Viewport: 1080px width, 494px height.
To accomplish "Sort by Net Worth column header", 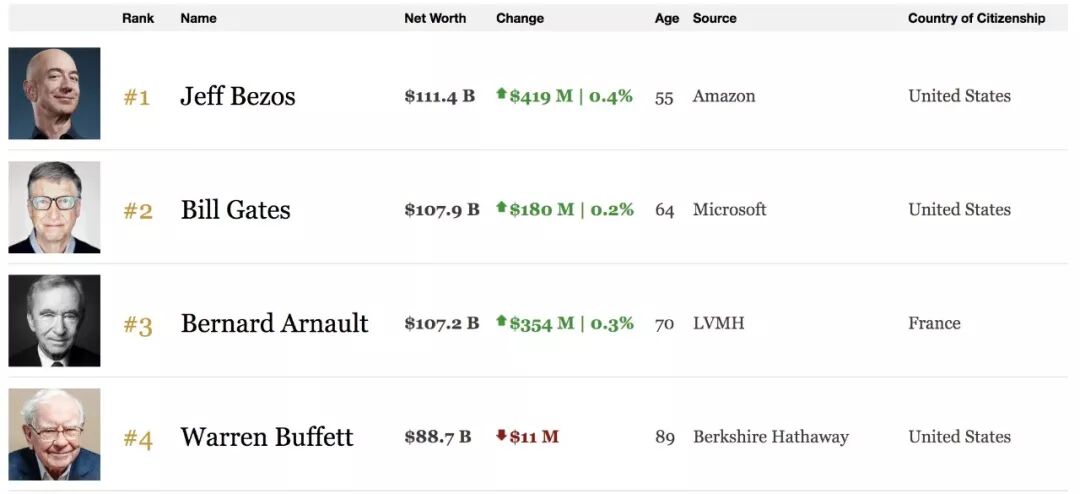I will pos(435,18).
